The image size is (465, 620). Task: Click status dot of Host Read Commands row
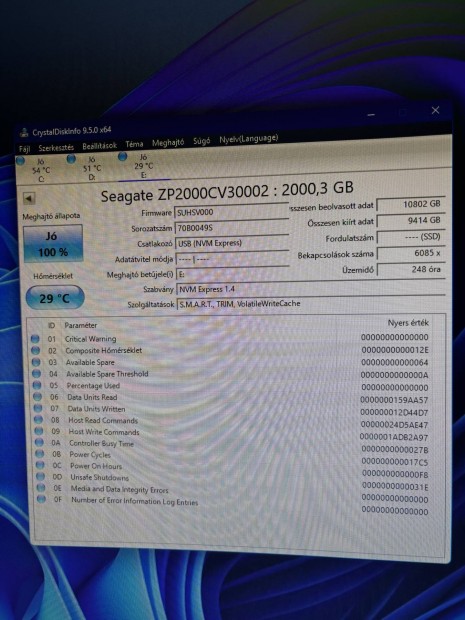[38, 419]
